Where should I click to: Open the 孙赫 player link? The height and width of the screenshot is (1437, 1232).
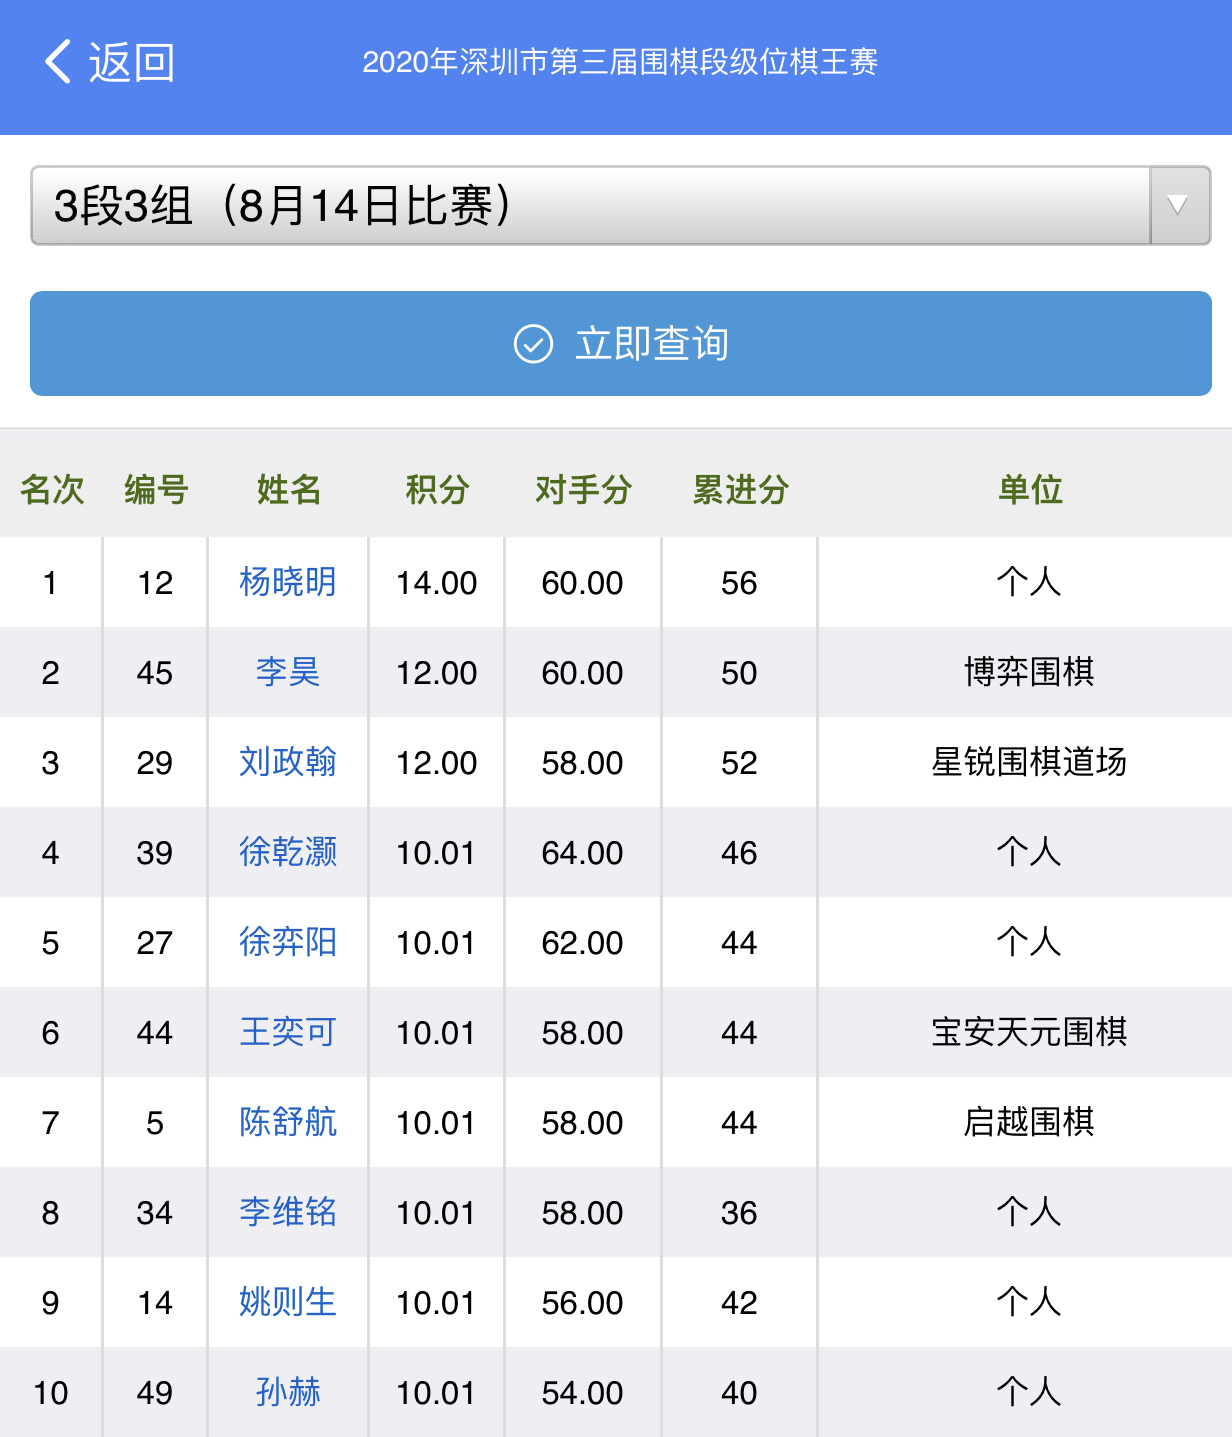tap(287, 1392)
